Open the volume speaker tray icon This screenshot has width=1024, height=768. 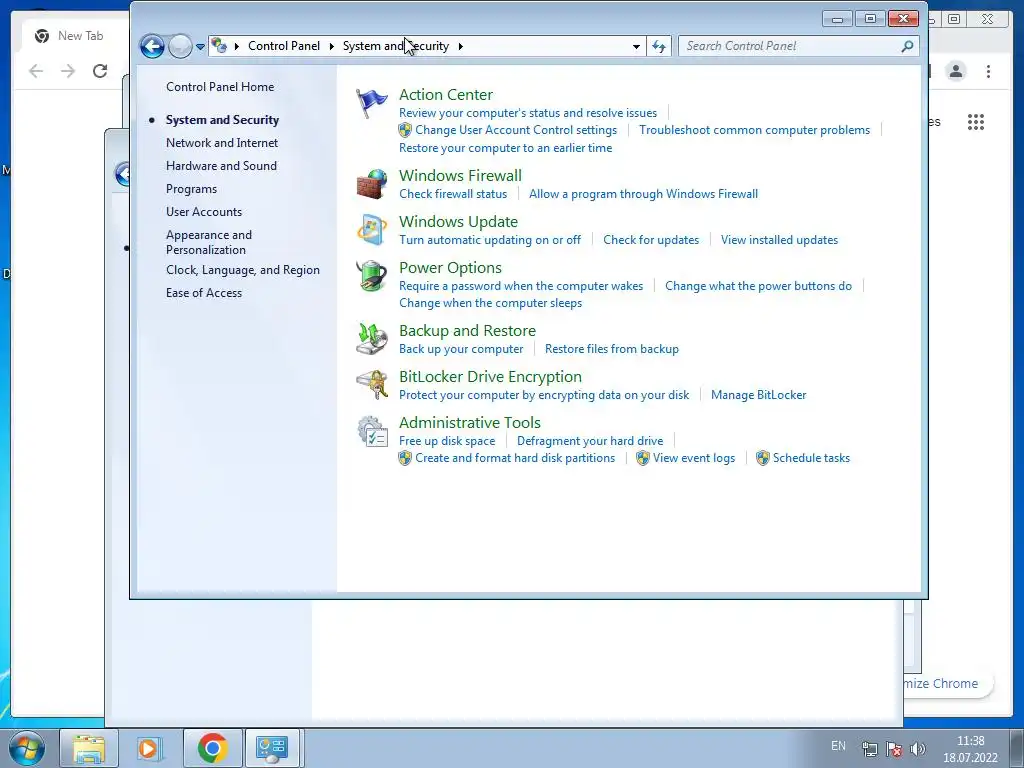coord(918,749)
